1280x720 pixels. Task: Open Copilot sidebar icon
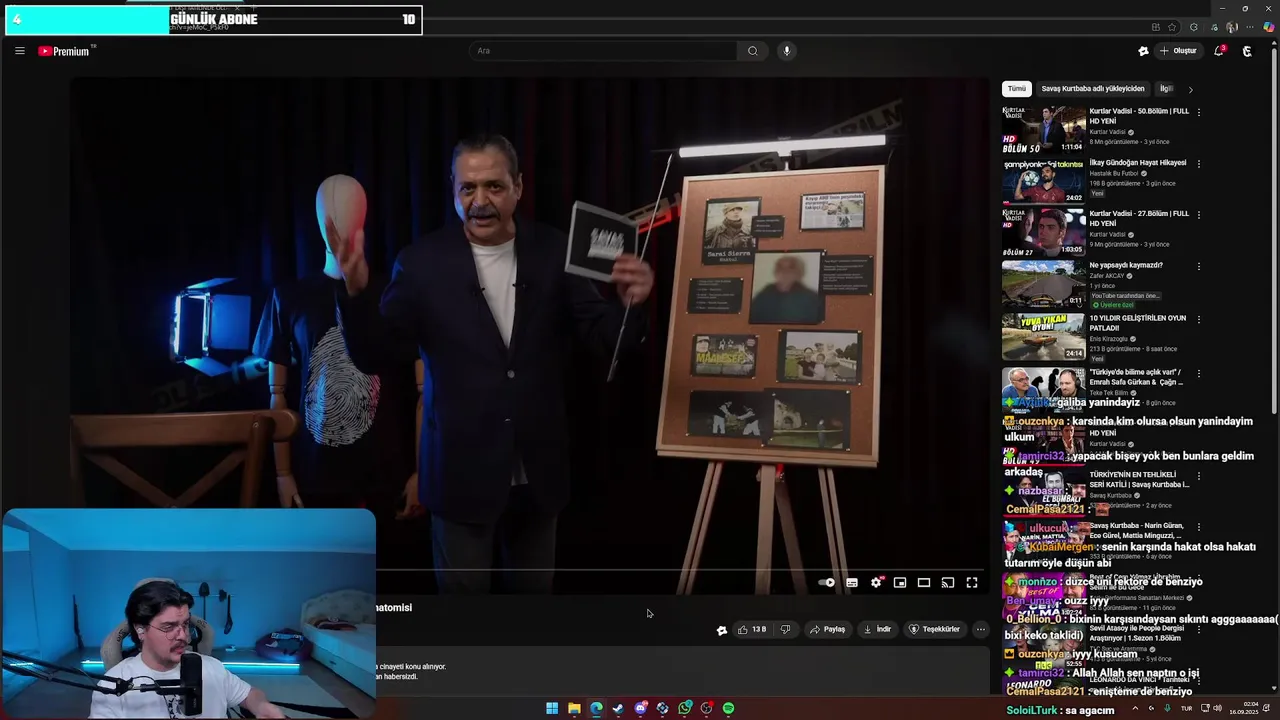pos(1269,27)
